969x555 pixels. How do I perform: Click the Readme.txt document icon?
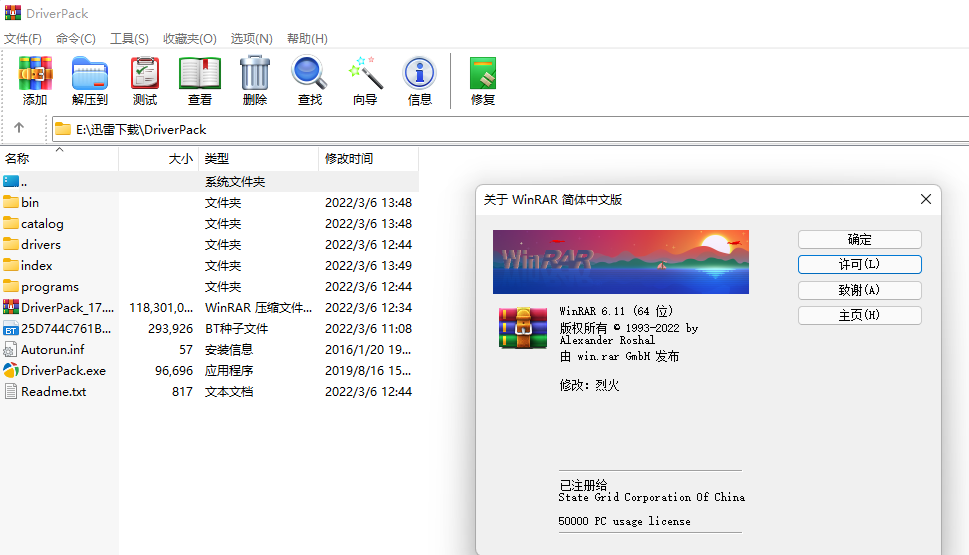(11, 391)
